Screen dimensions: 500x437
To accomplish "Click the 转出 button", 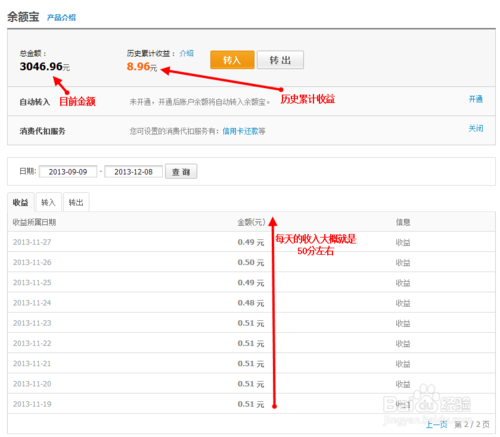I will 280,60.
